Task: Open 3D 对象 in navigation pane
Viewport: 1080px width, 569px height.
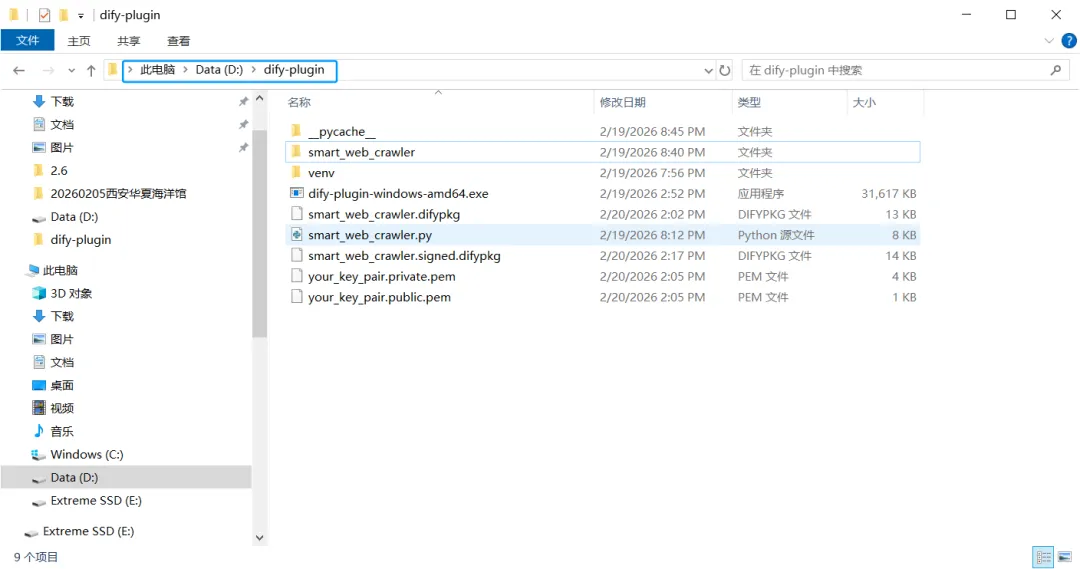Action: (71, 293)
